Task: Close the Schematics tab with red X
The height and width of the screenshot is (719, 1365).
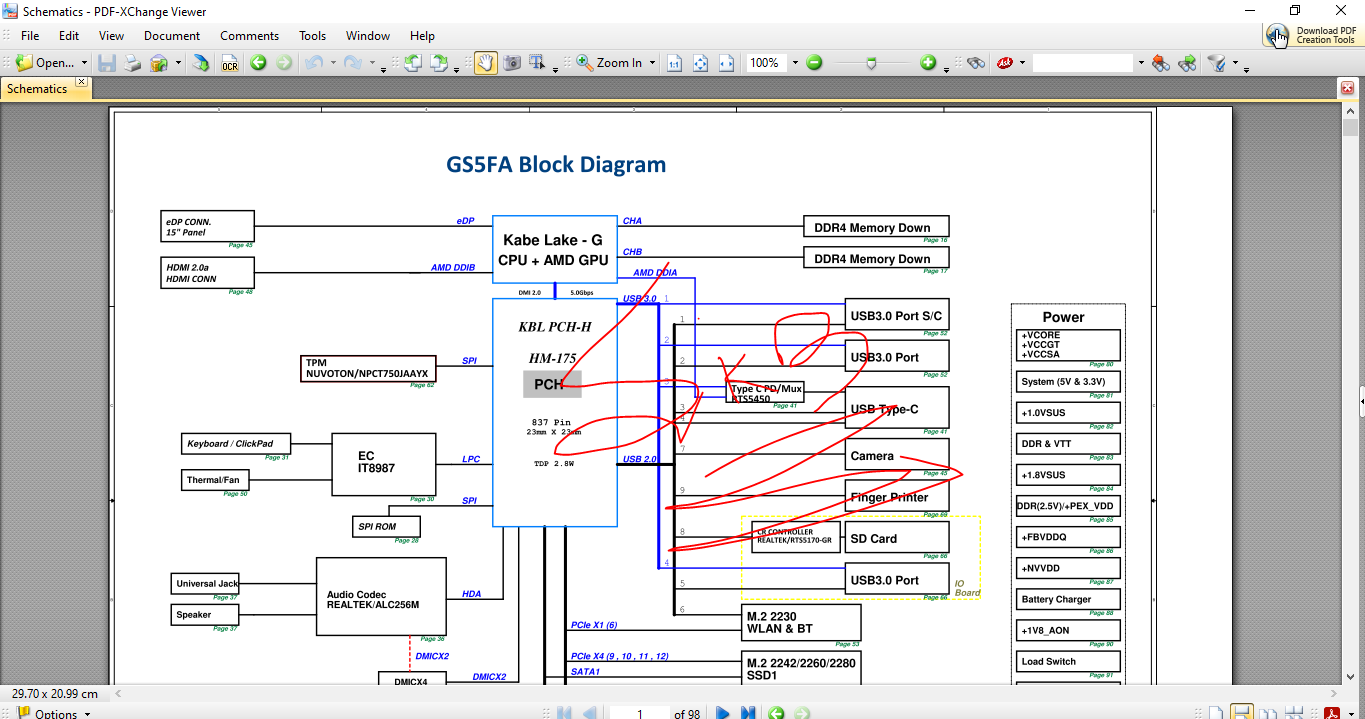Action: point(1347,88)
